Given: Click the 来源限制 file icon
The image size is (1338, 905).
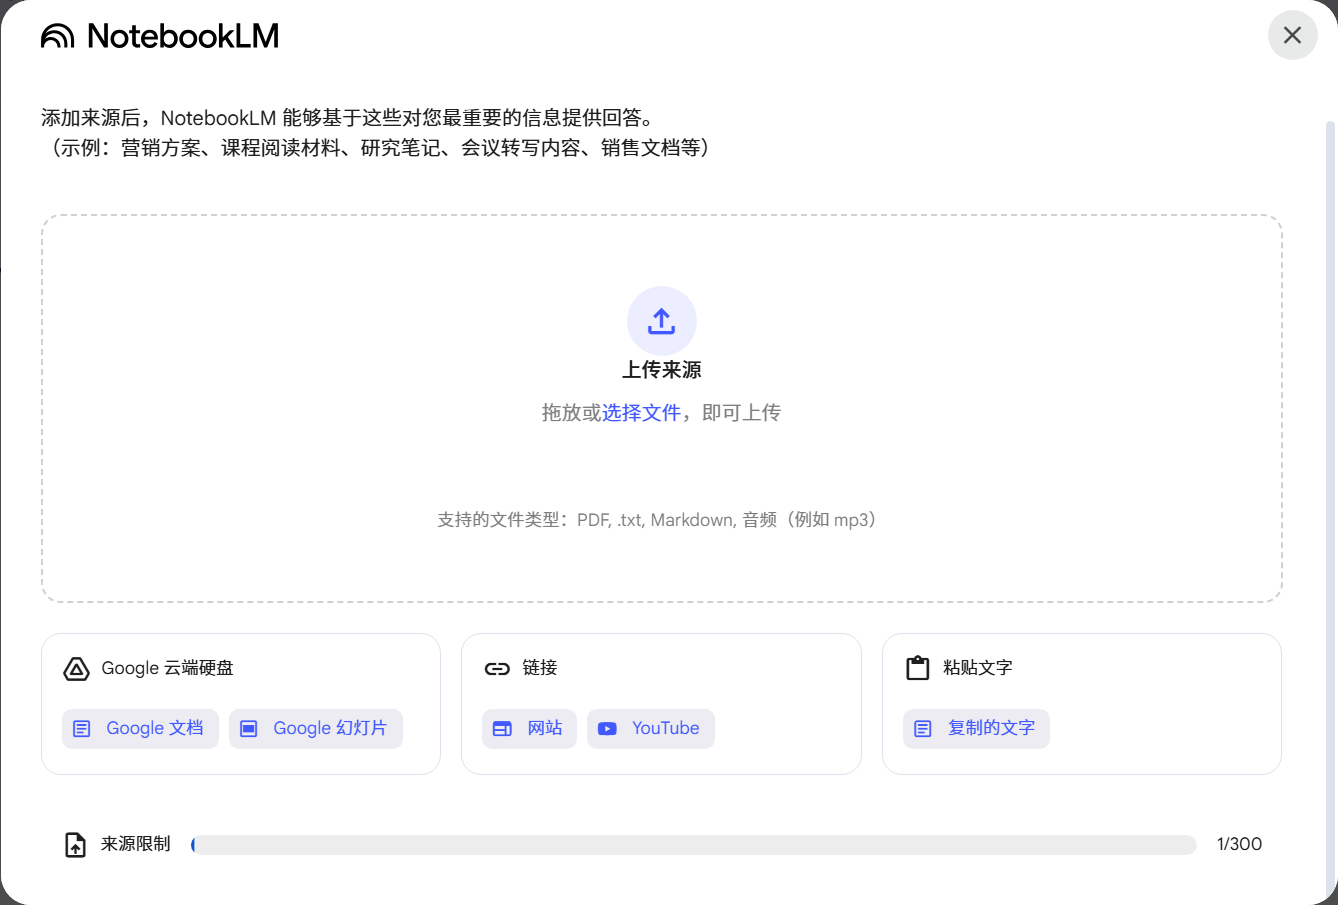Looking at the screenshot, I should pyautogui.click(x=75, y=845).
